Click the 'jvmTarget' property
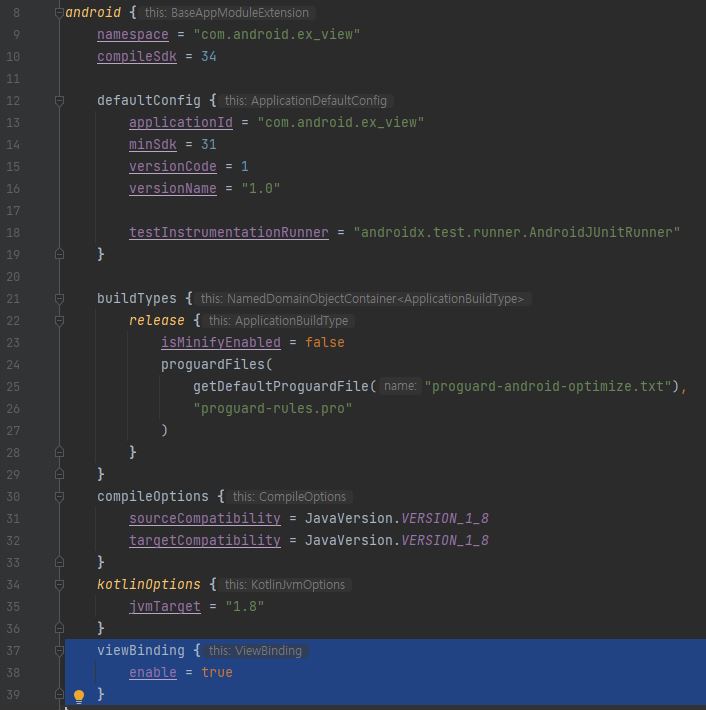The width and height of the screenshot is (706, 710). pyautogui.click(x=165, y=606)
